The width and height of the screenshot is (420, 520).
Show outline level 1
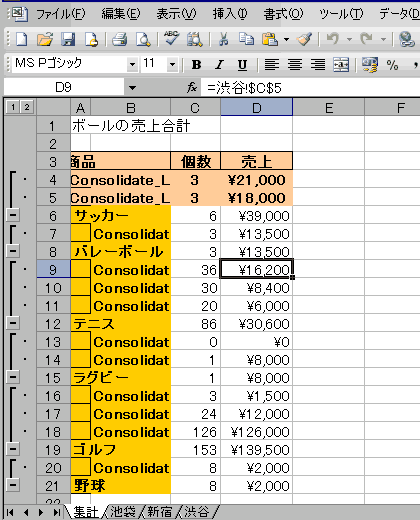click(x=13, y=107)
